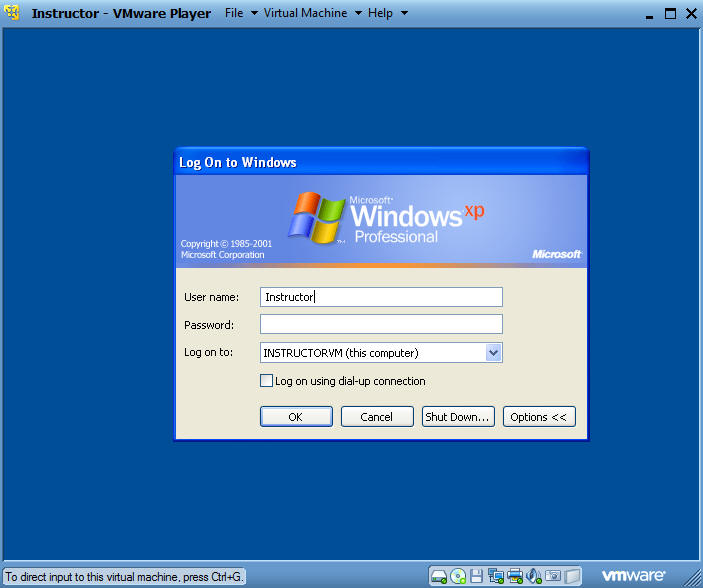This screenshot has height=588, width=703.
Task: Open the Help menu
Action: [x=380, y=13]
